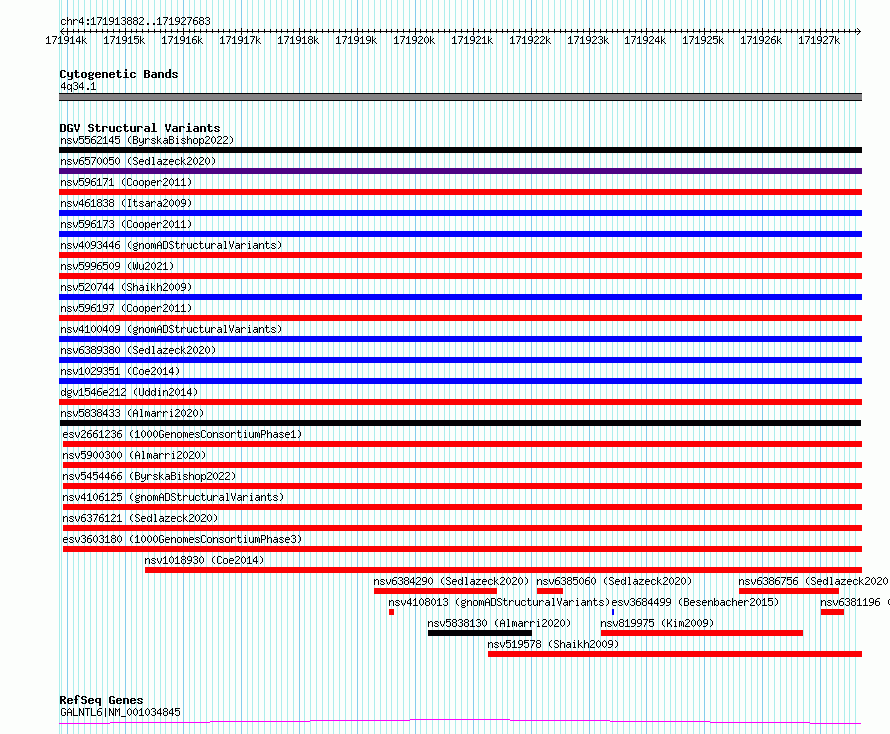
Task: Click the tiny blue mark under esv3684499
Action: click(x=613, y=612)
